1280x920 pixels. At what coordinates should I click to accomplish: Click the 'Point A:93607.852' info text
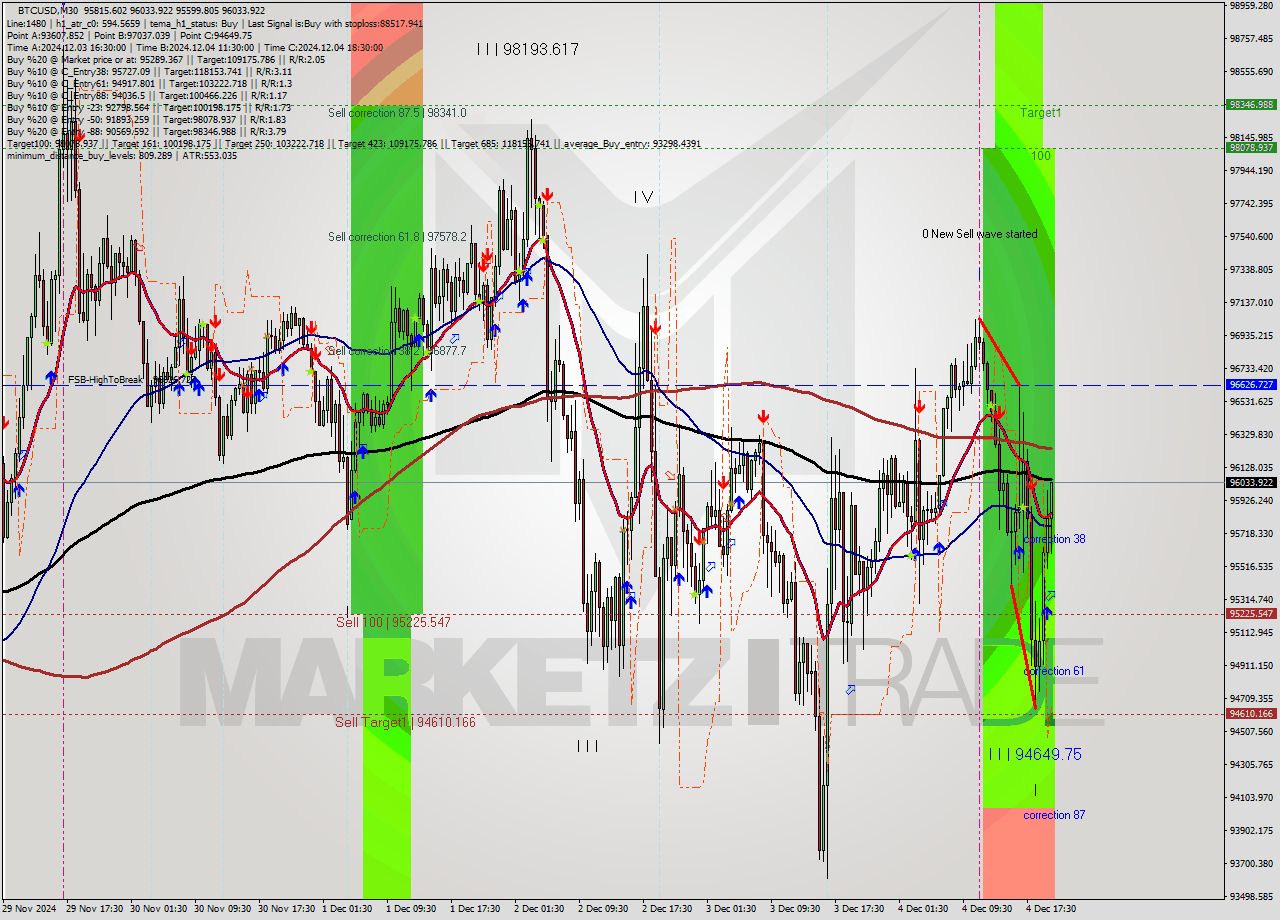(46, 35)
